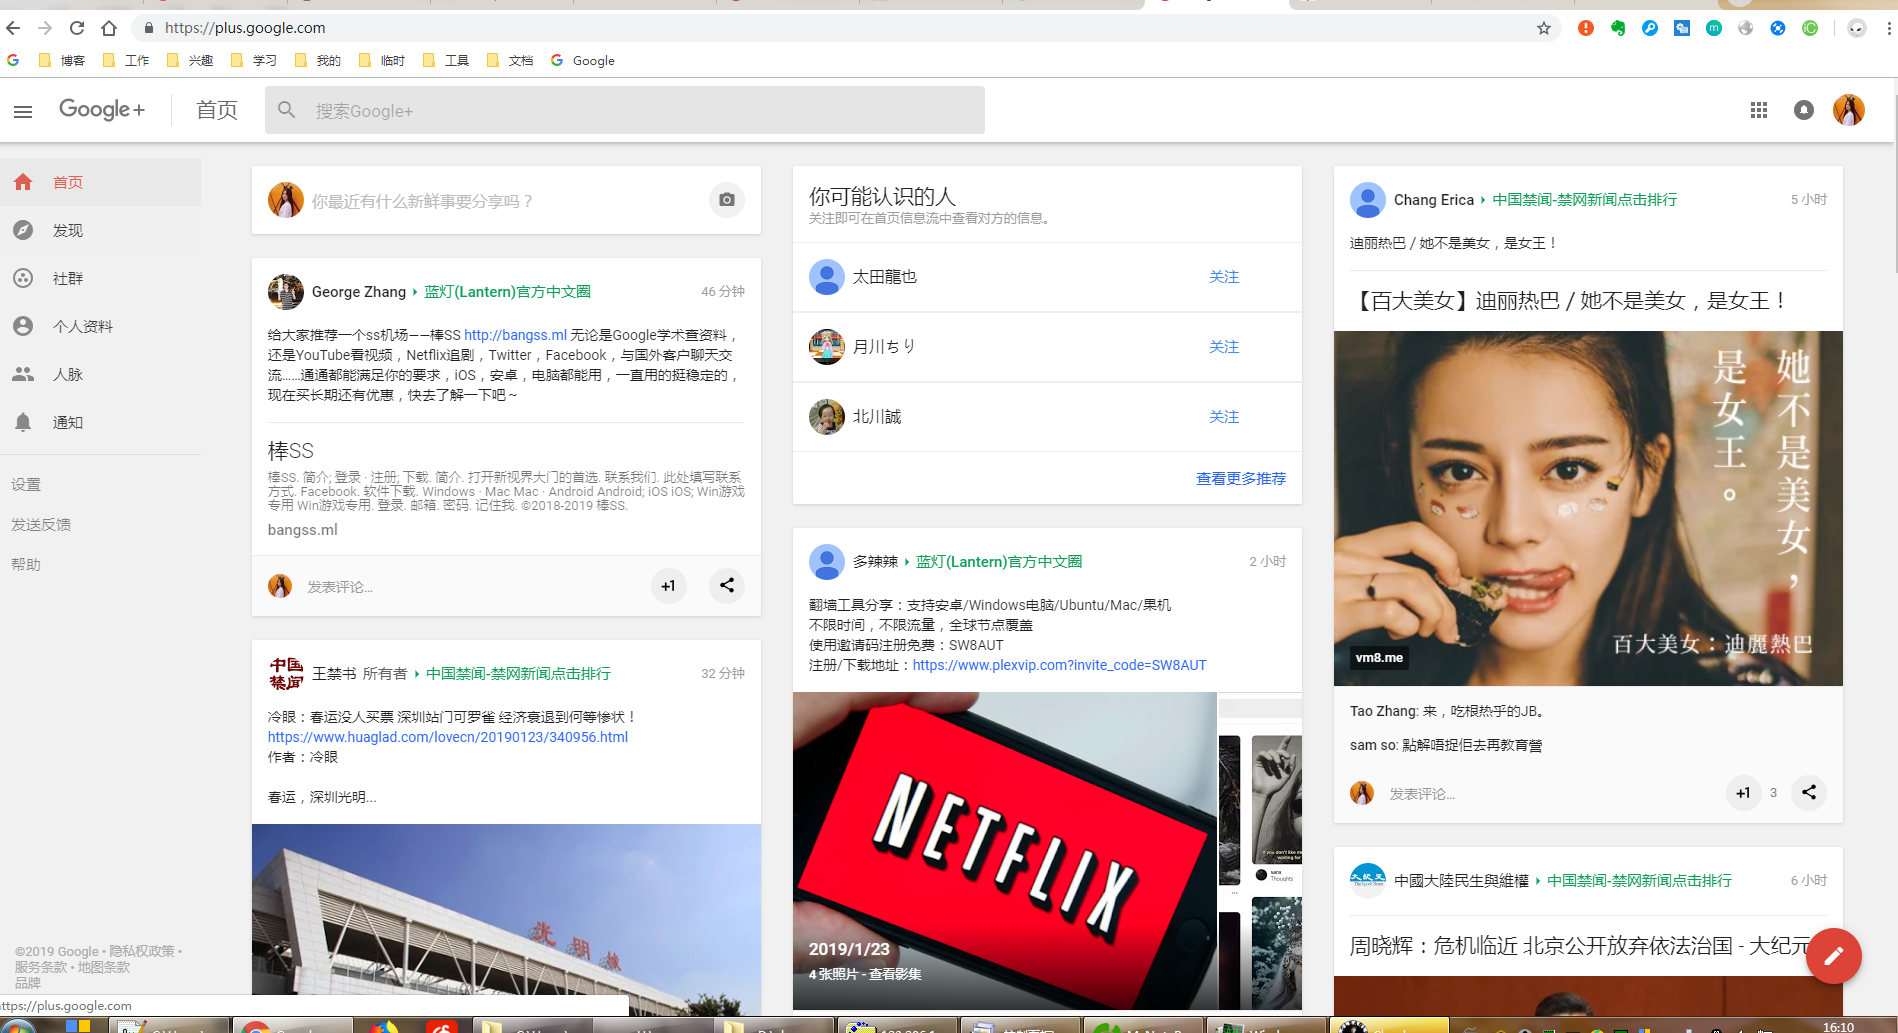Open the 深圳光明 station photo
This screenshot has height=1033, width=1898.
(506, 918)
